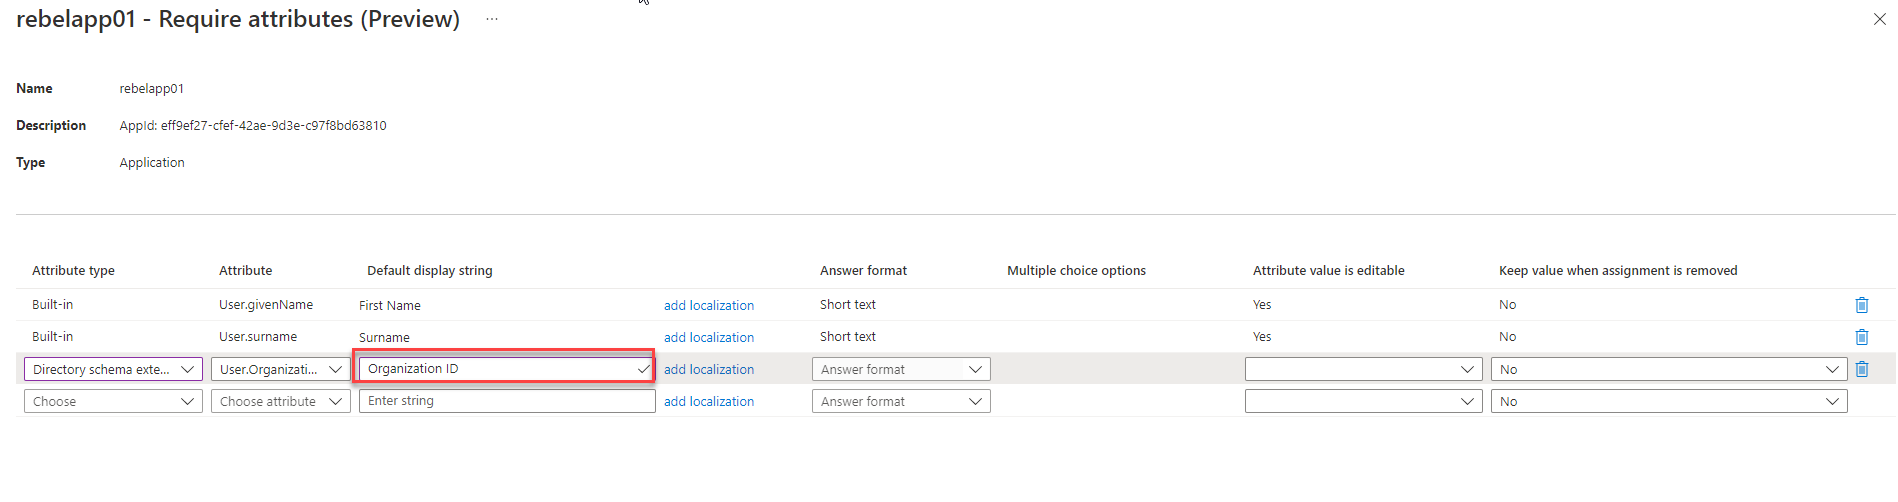
Task: Expand the Choose attribute dropdown
Action: (x=280, y=401)
